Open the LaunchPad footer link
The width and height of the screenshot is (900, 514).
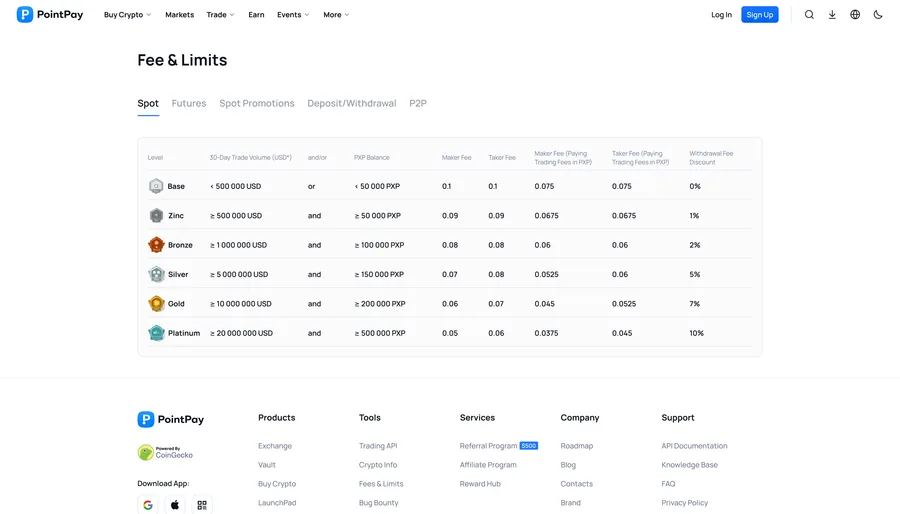277,503
